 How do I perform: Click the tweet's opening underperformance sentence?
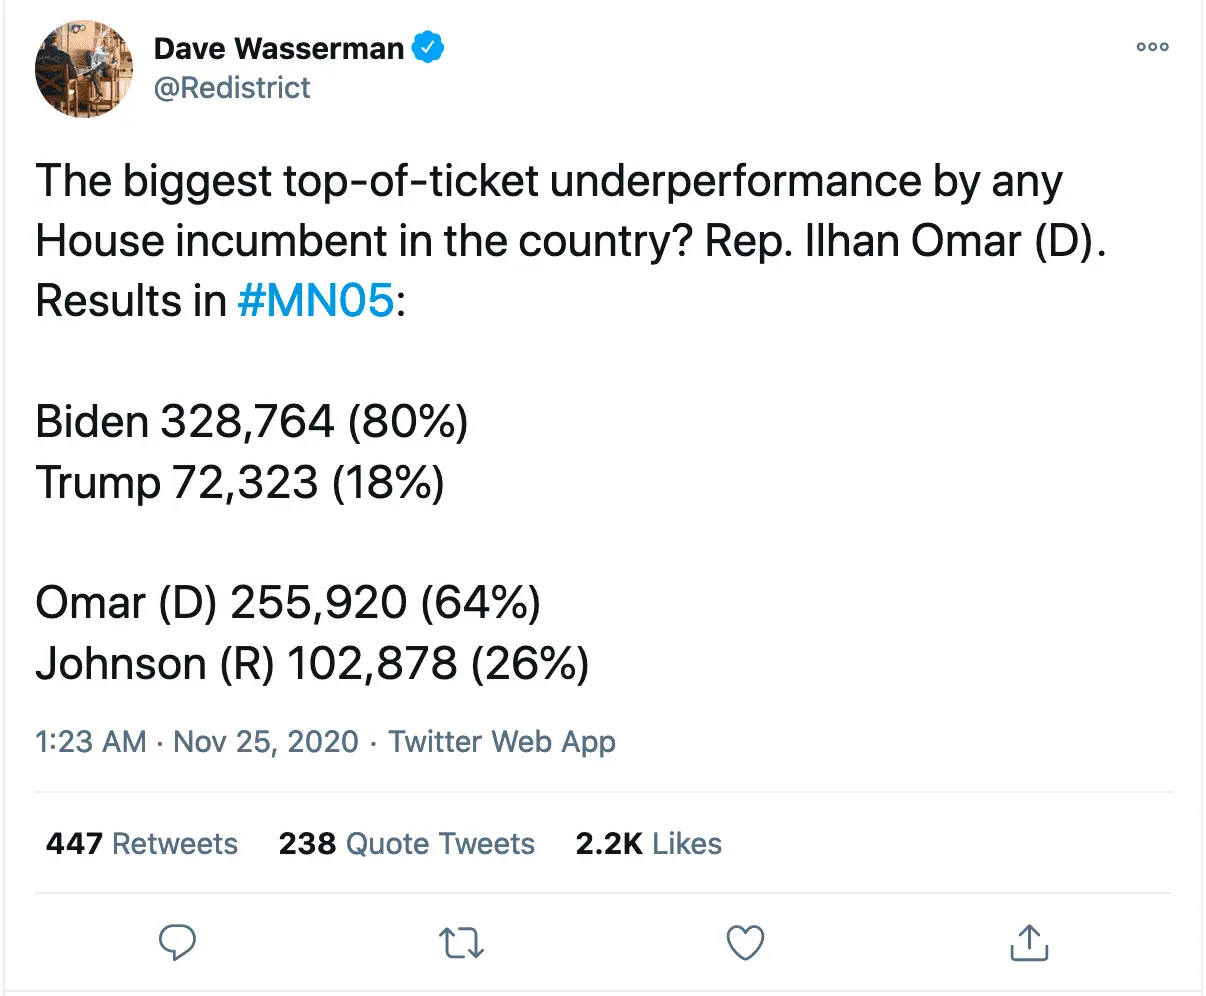548,181
